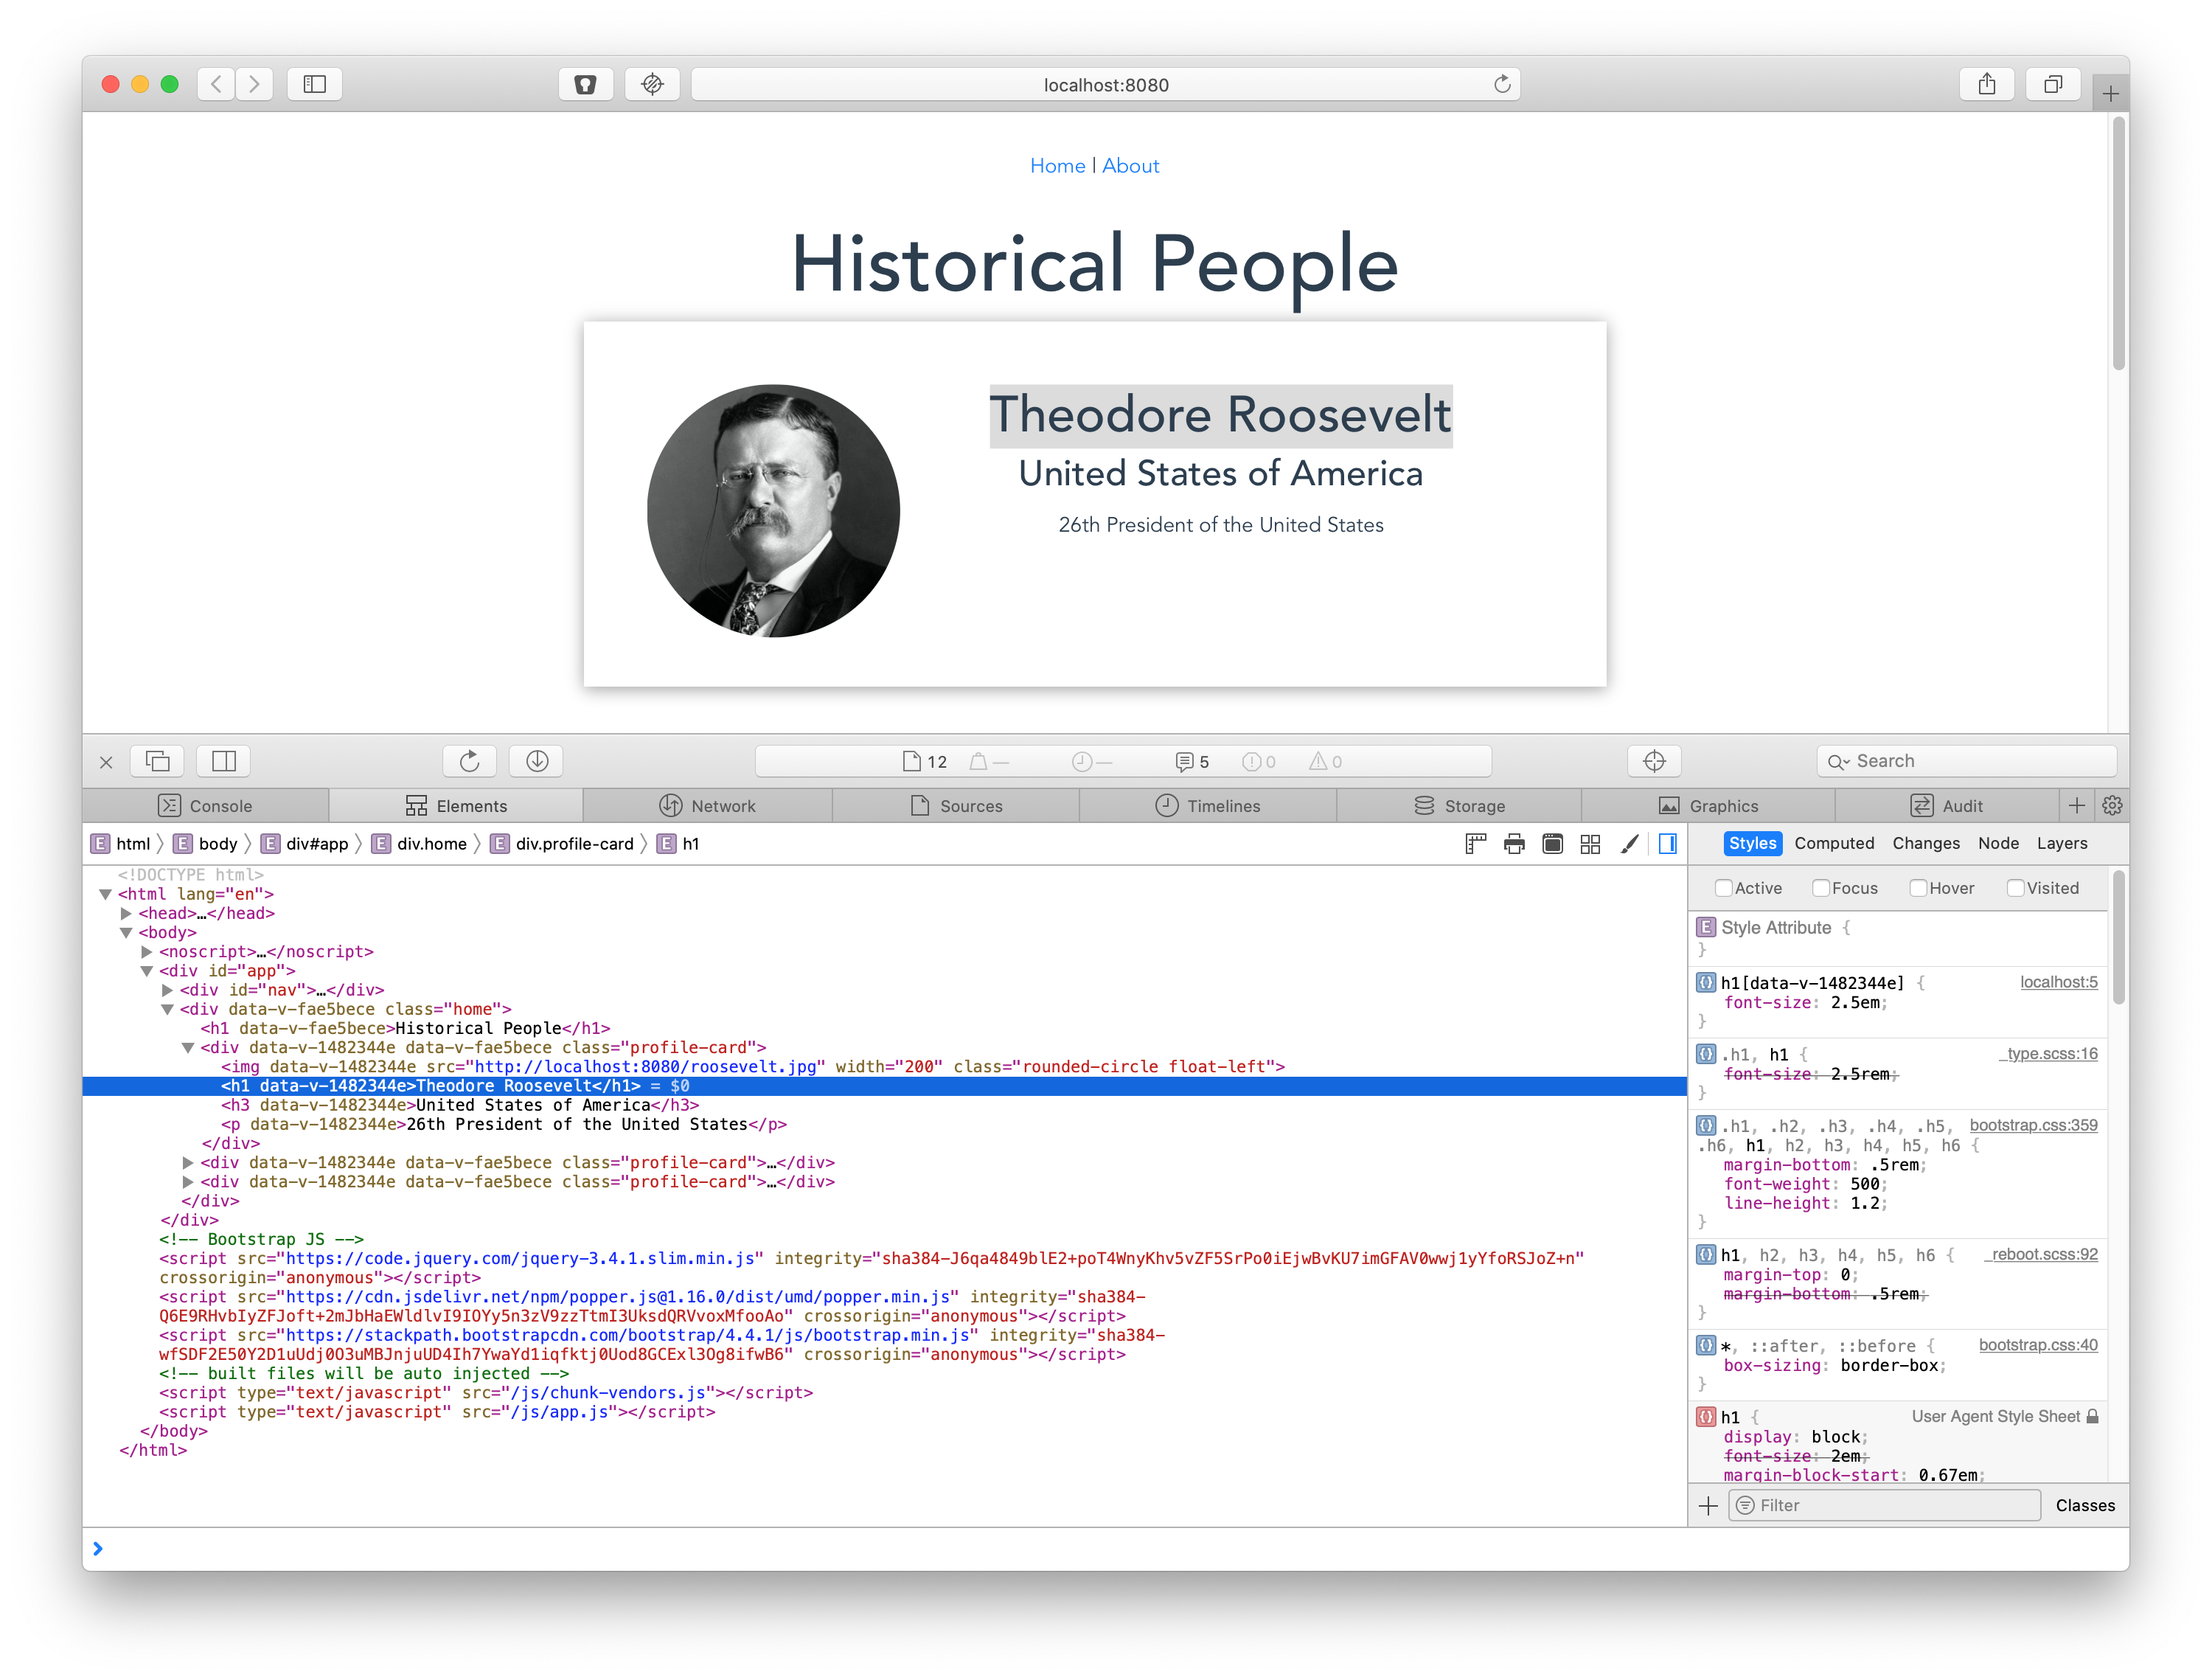Toggle the rulers icon in Elements toolbar
This screenshot has width=2212, height=1680.
click(x=1475, y=844)
